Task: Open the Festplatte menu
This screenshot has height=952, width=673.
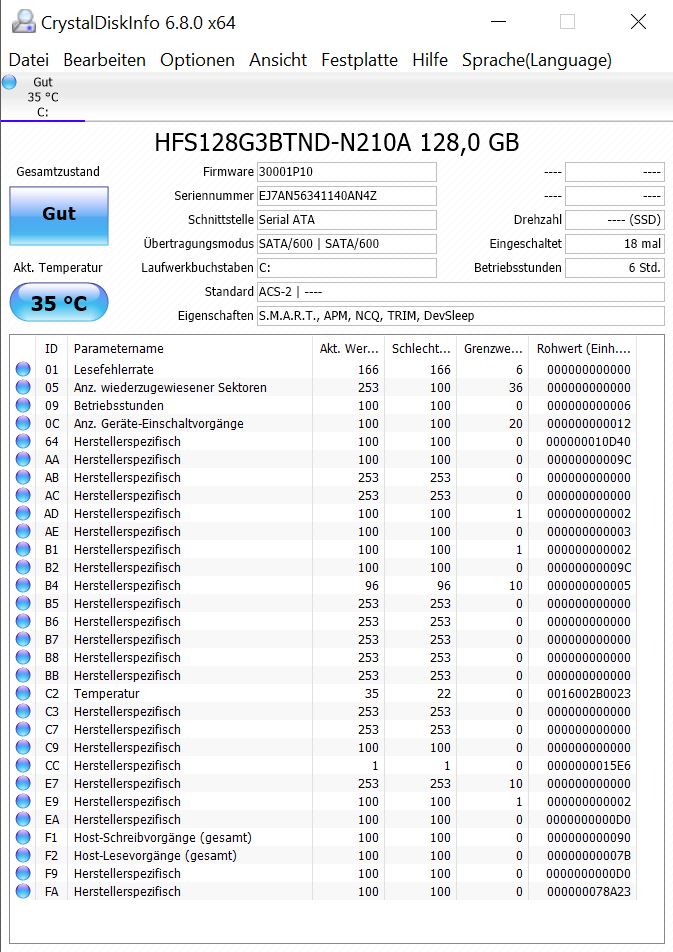Action: [x=360, y=60]
